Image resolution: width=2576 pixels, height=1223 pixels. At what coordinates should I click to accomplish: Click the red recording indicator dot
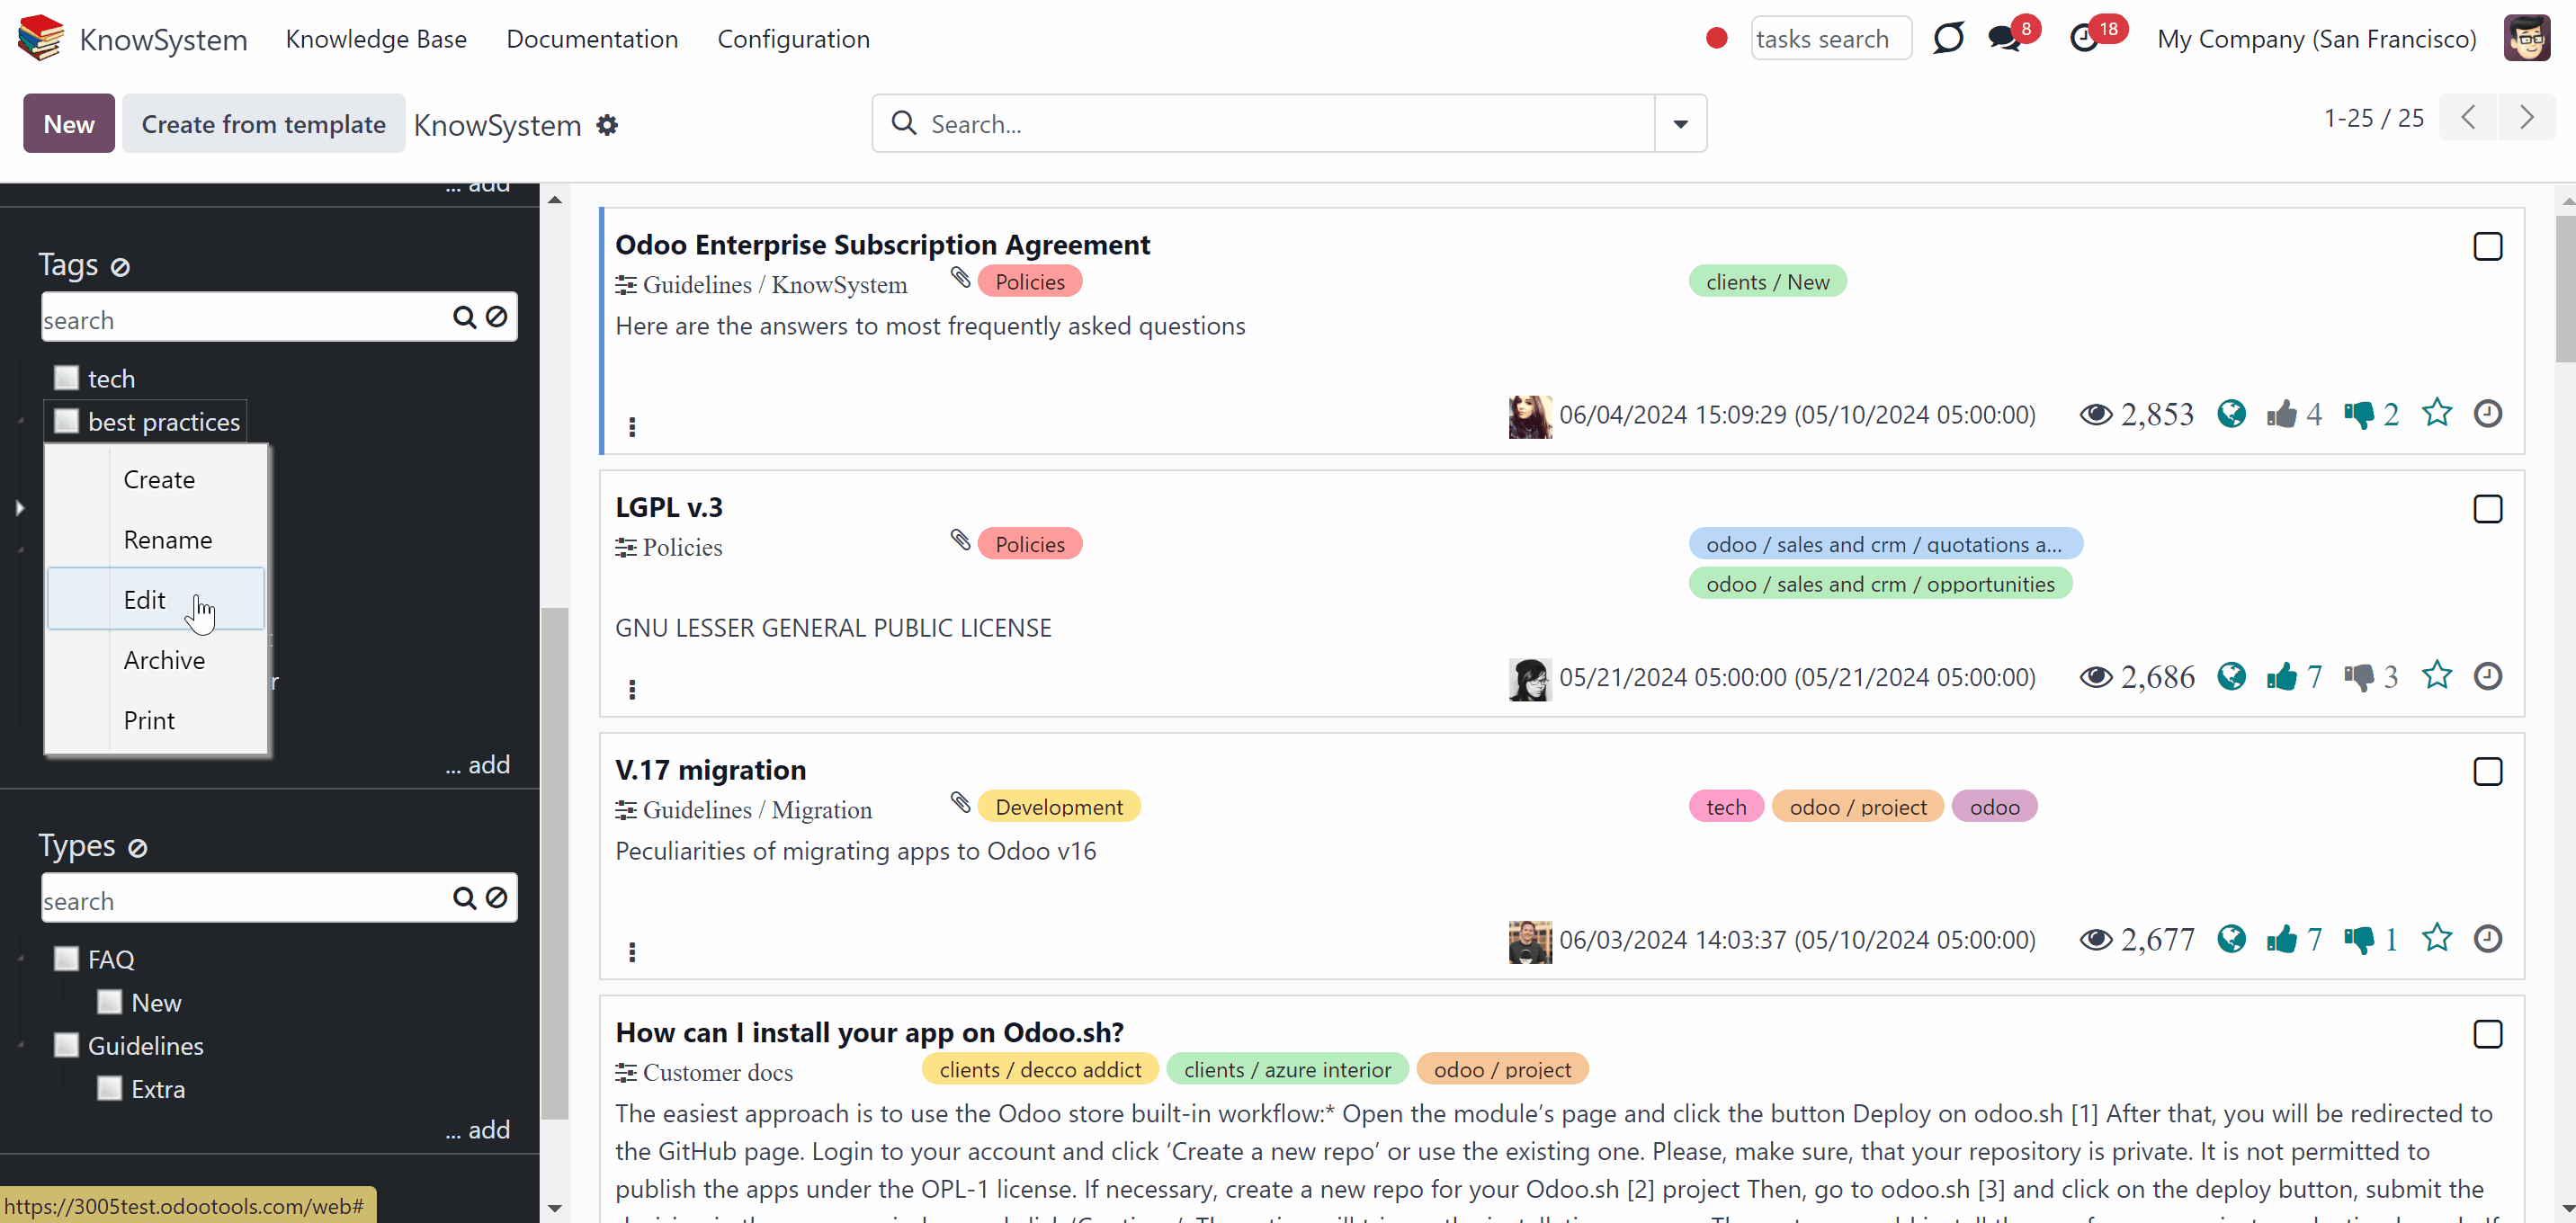click(x=1717, y=38)
